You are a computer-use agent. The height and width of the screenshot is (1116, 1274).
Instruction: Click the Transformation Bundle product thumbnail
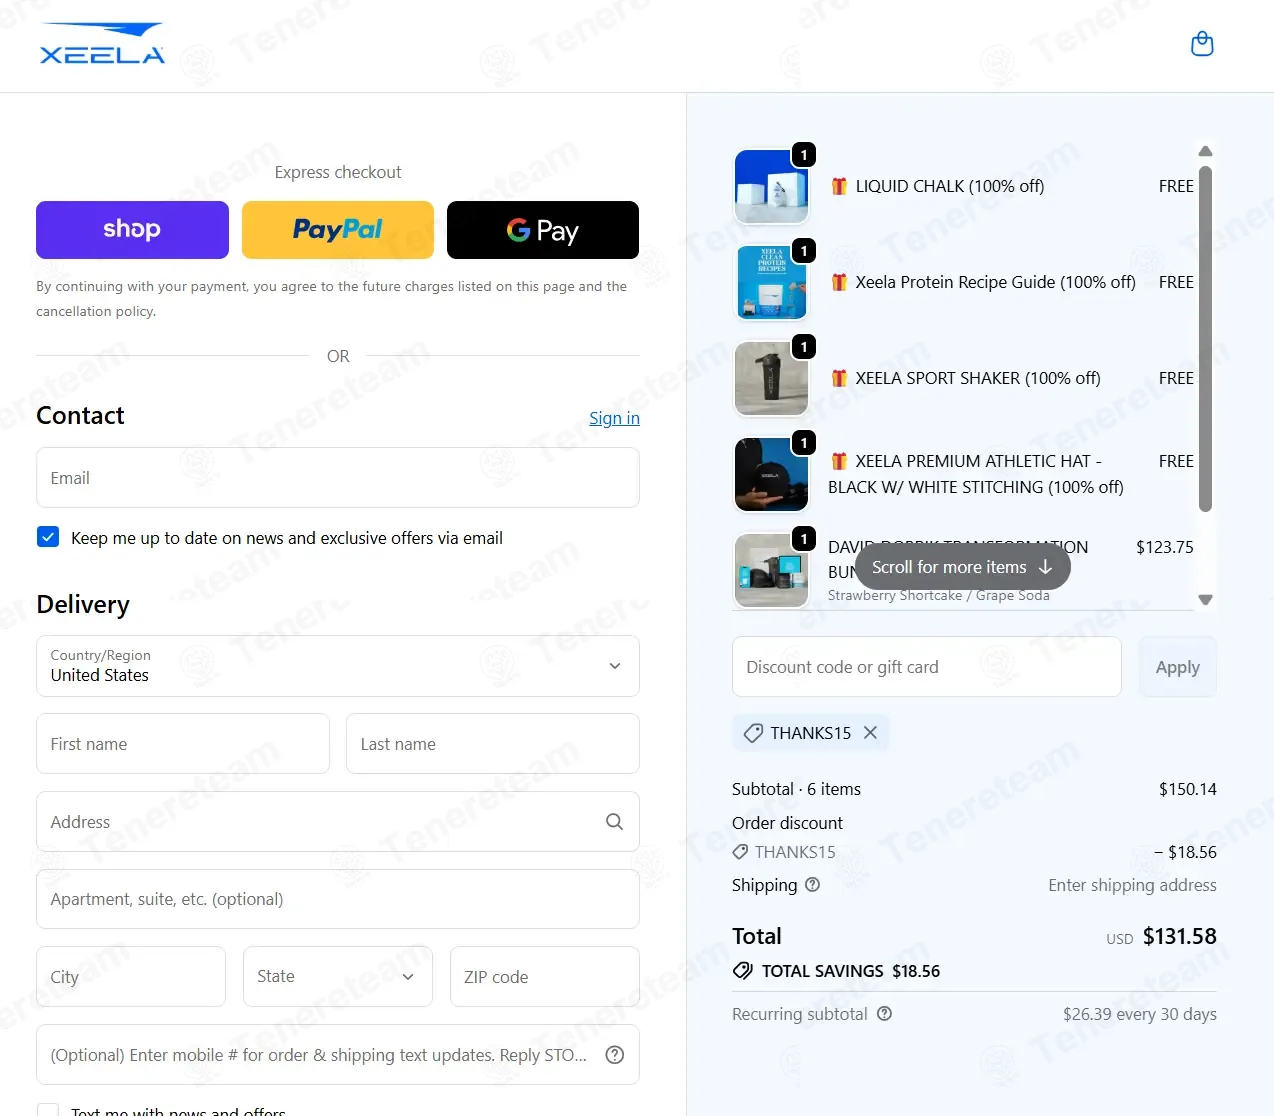tap(771, 570)
